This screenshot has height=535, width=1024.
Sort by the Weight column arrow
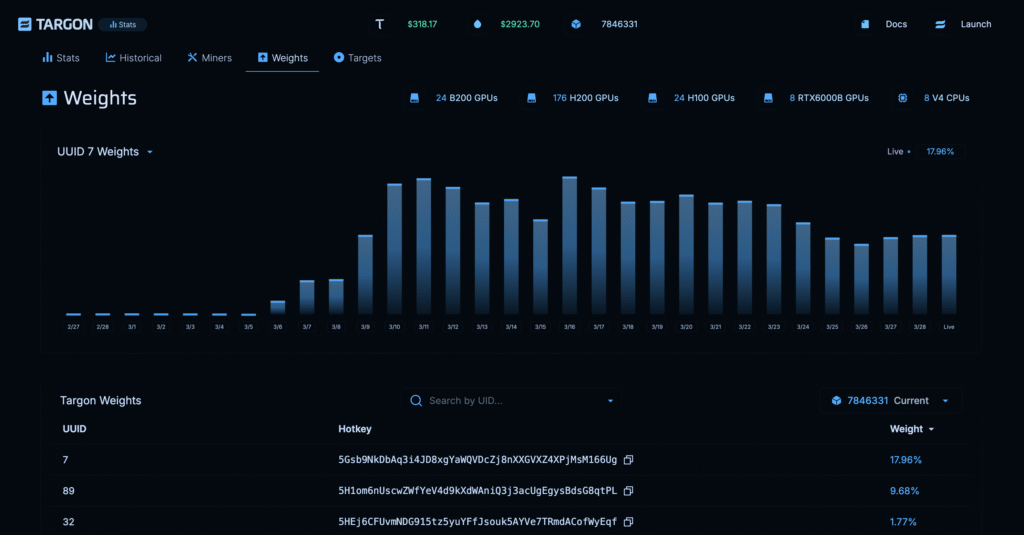coord(931,429)
